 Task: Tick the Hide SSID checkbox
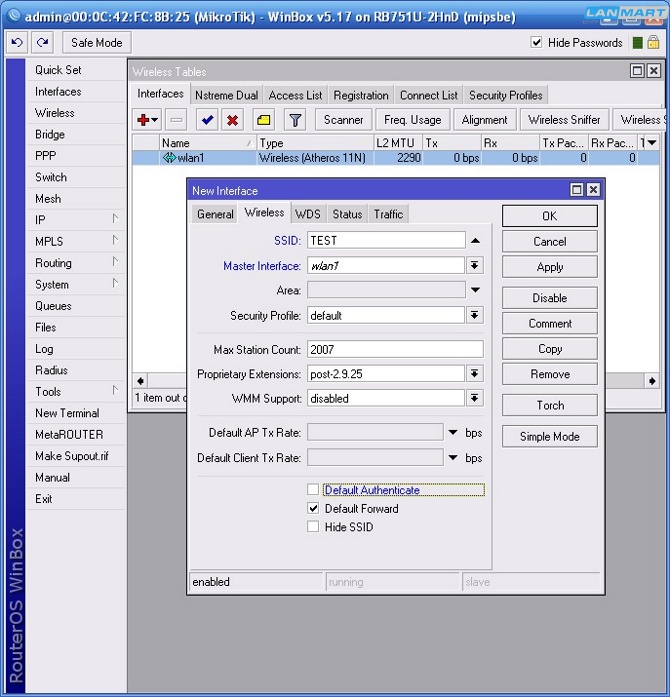tap(313, 527)
